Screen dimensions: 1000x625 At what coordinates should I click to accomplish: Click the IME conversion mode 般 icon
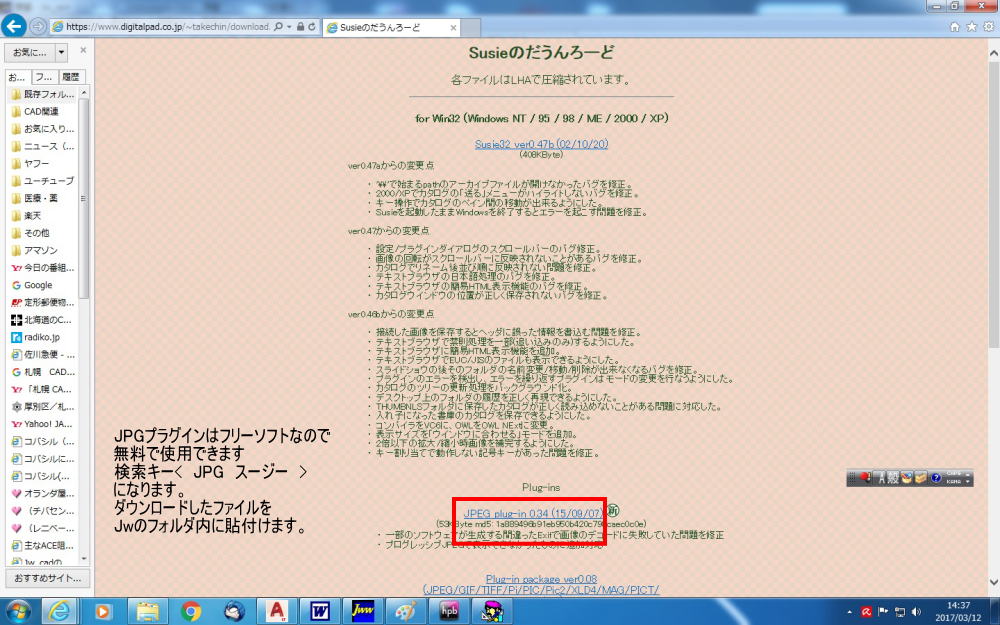click(893, 478)
